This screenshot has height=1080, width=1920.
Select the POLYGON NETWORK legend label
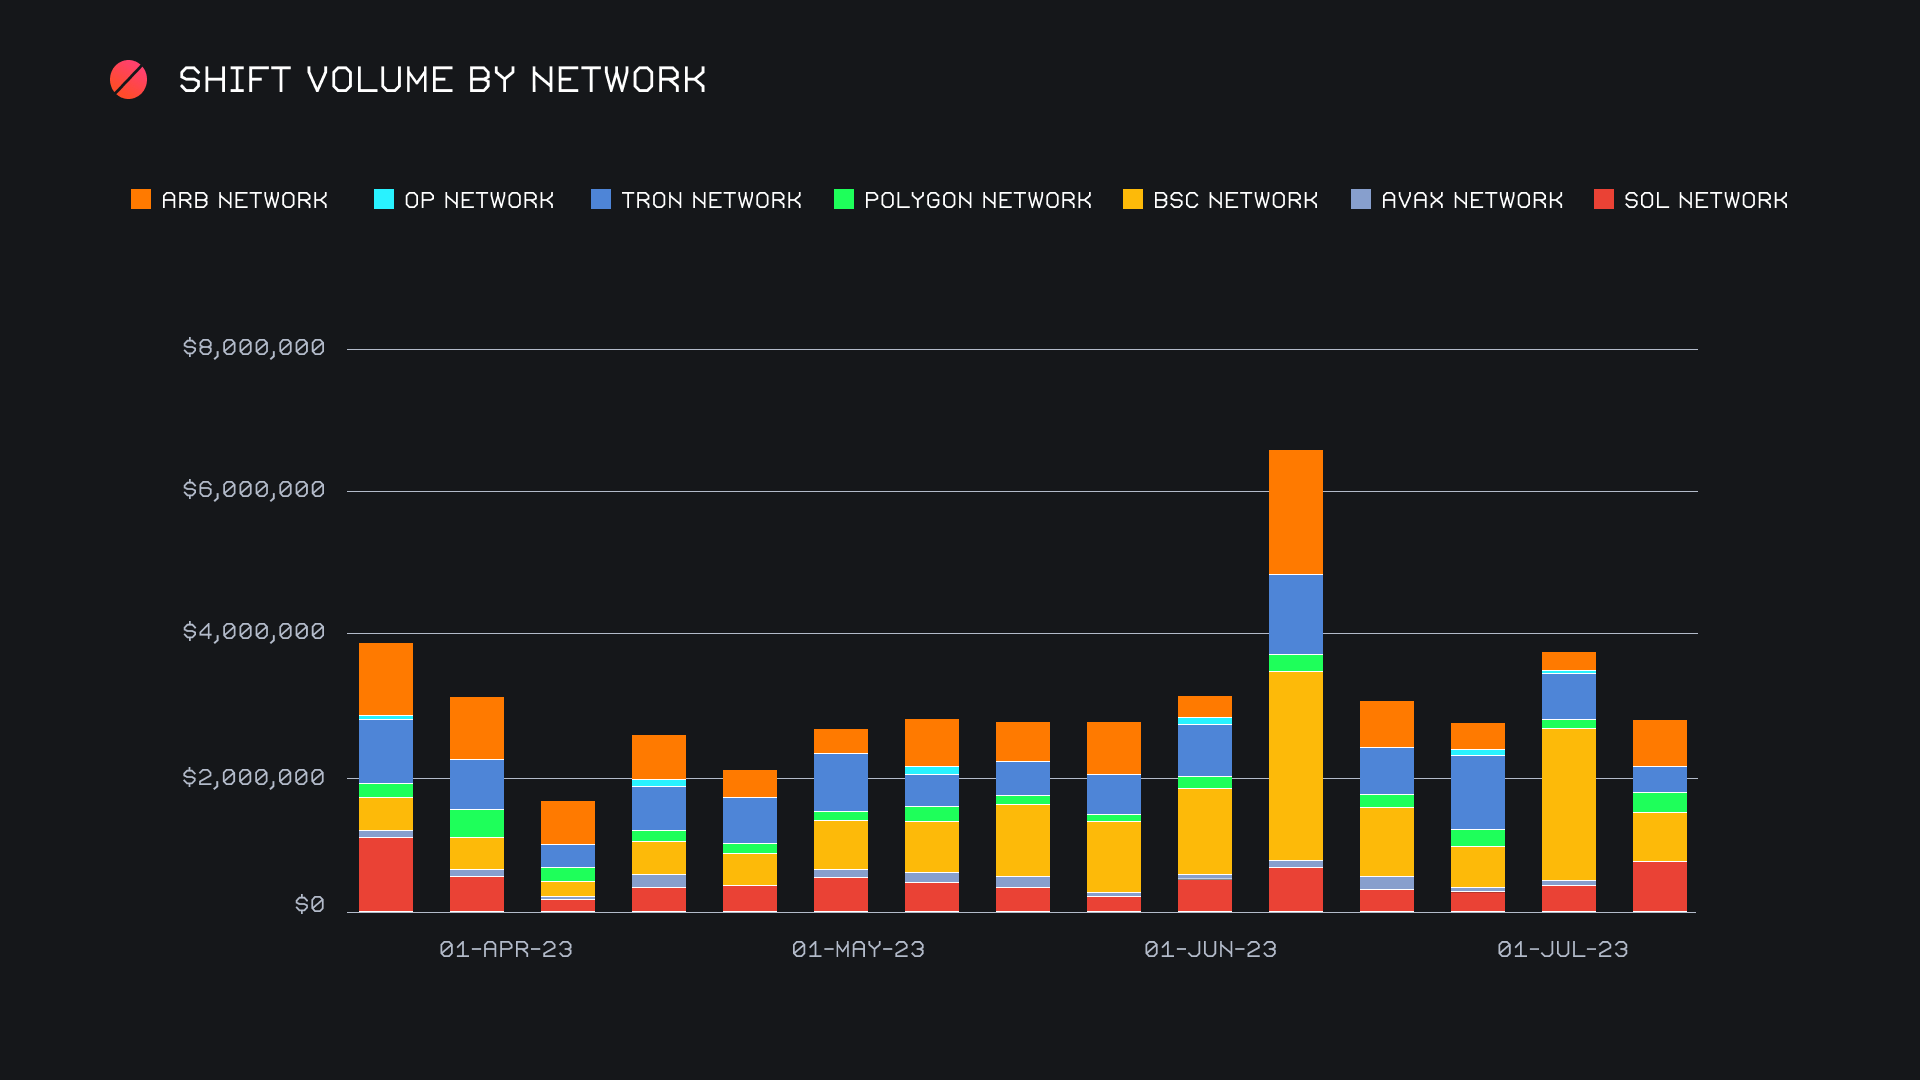pyautogui.click(x=978, y=200)
